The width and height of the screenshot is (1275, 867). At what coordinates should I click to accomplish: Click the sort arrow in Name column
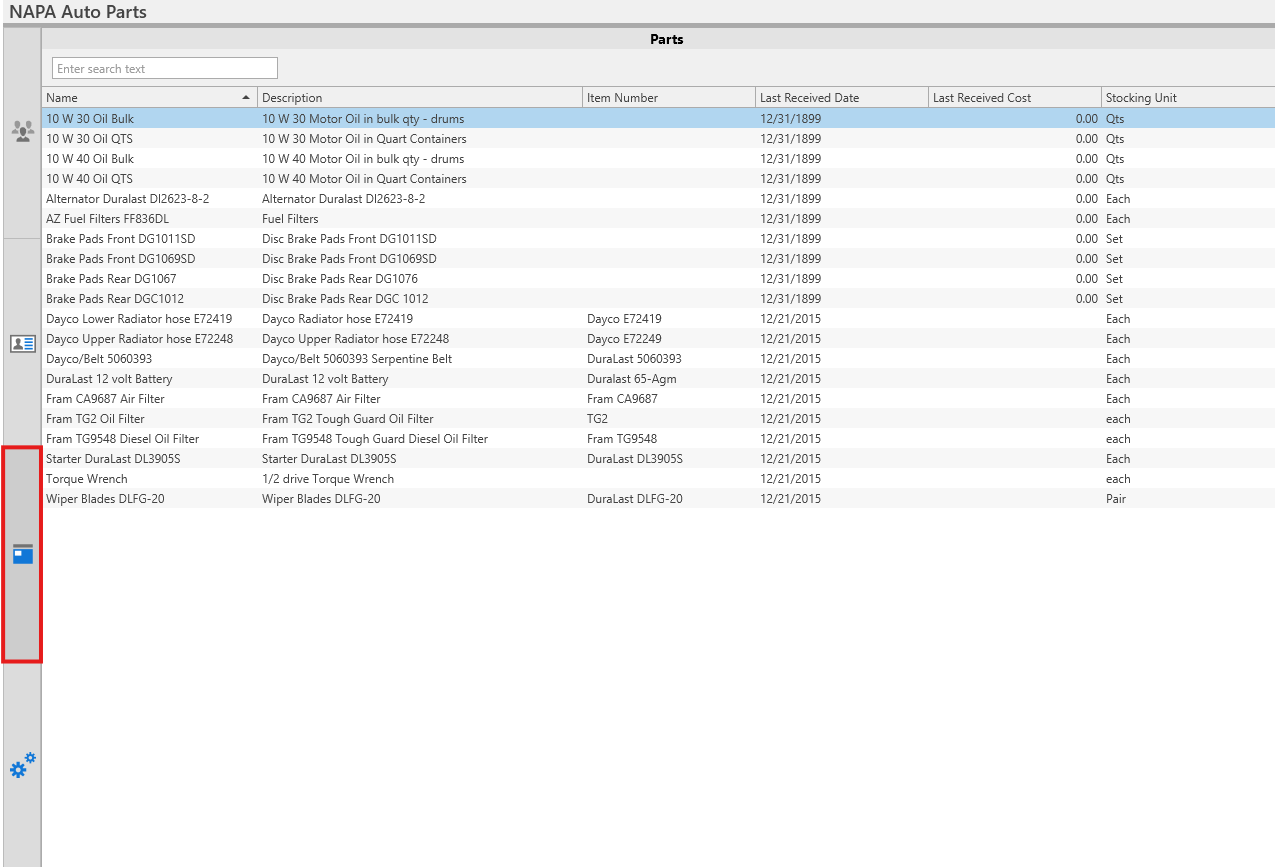(246, 98)
